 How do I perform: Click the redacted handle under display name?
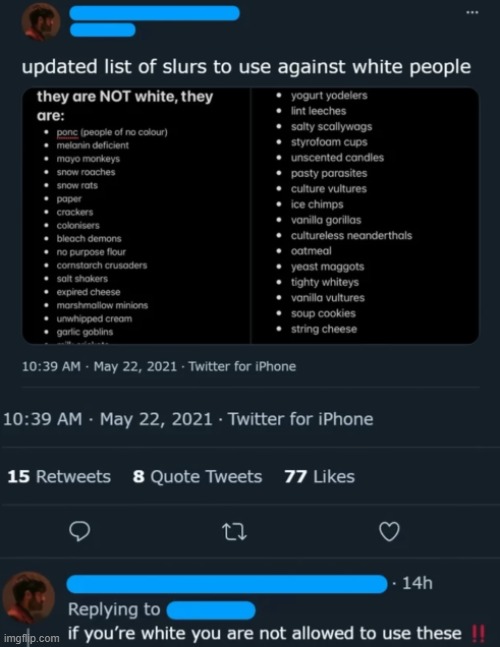point(103,30)
